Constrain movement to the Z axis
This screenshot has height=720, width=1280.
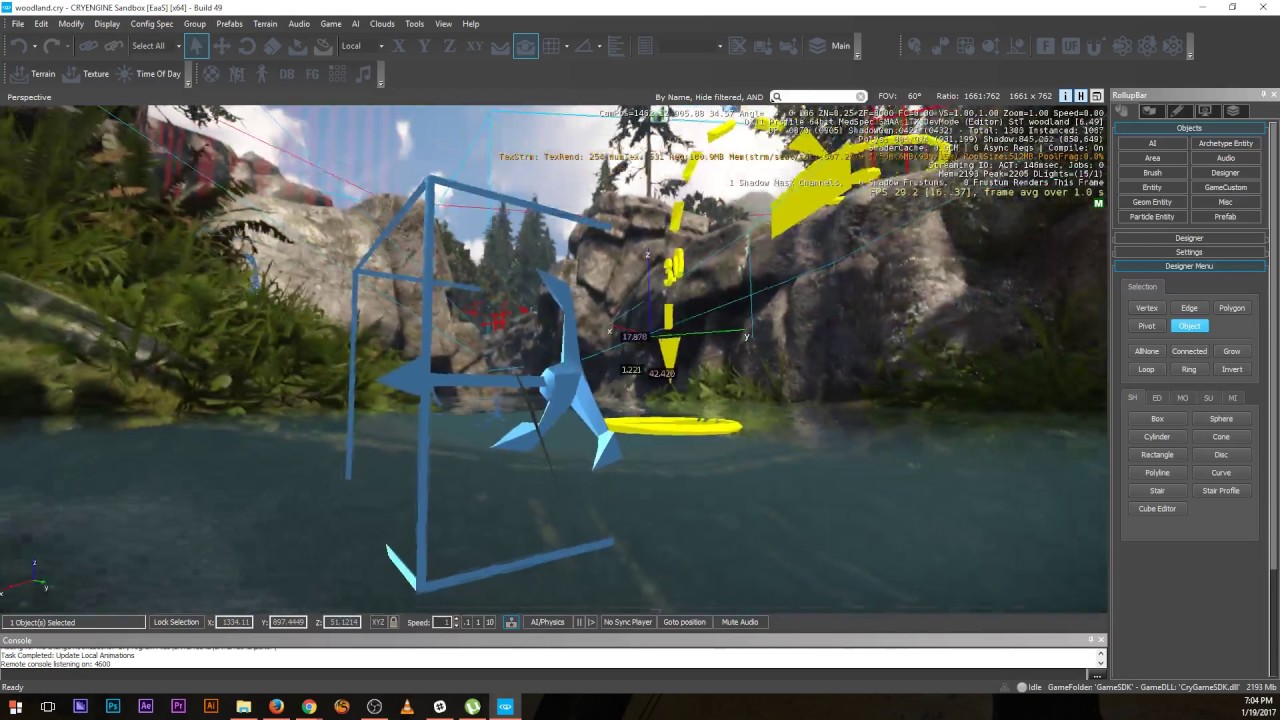click(x=449, y=46)
